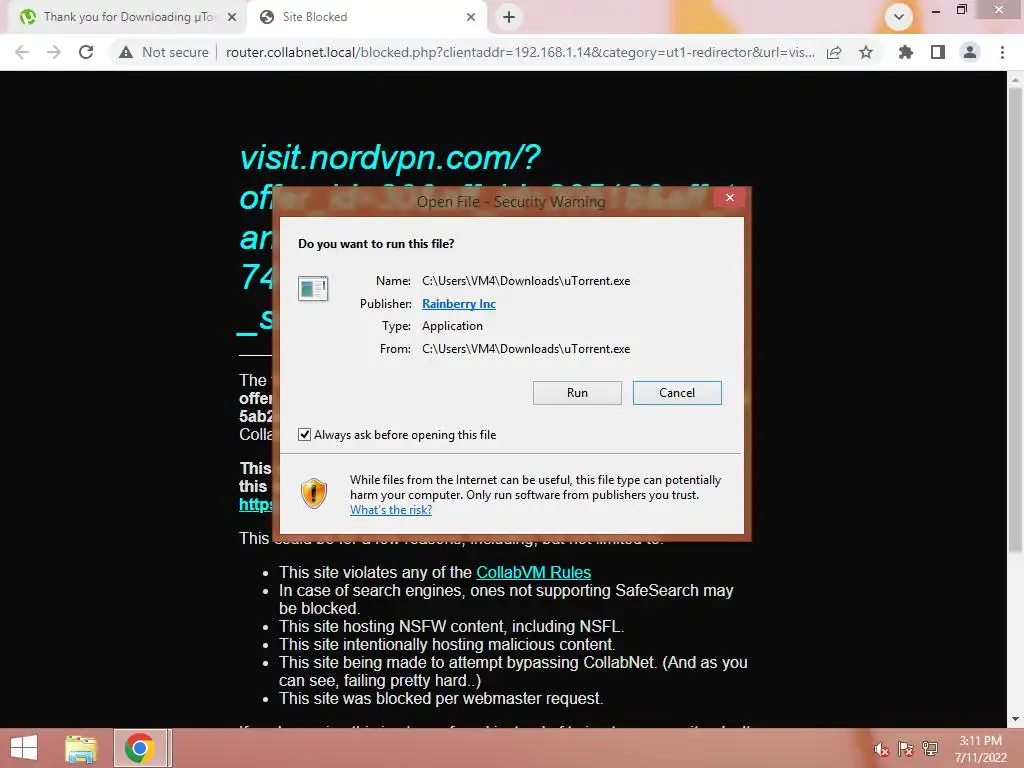Click the network tray icon
Screen dimensions: 1024x768
929,749
